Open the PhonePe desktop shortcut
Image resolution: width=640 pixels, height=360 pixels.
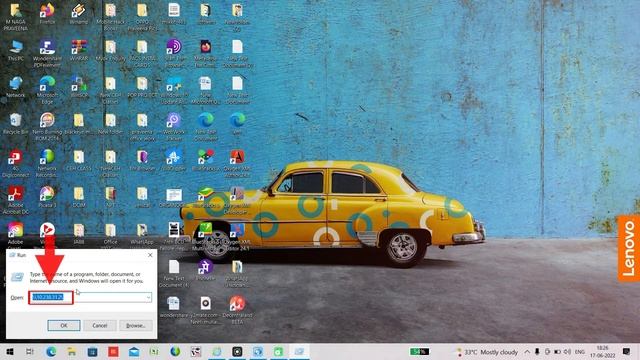(x=205, y=270)
